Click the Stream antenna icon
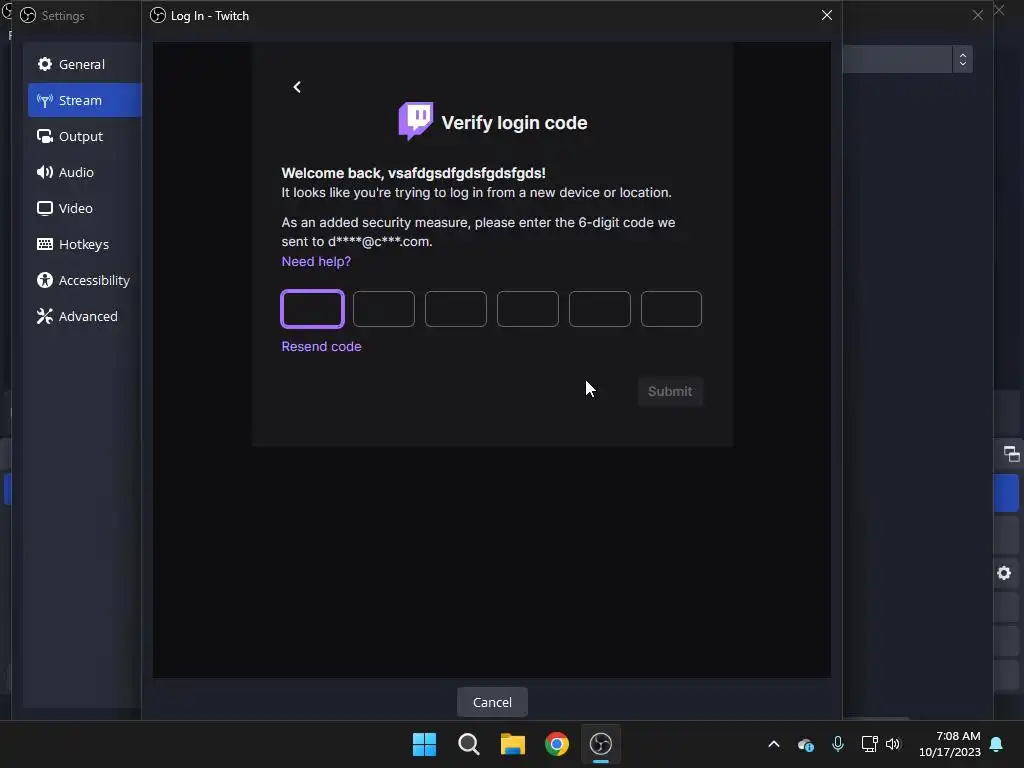The width and height of the screenshot is (1024, 768). [44, 100]
